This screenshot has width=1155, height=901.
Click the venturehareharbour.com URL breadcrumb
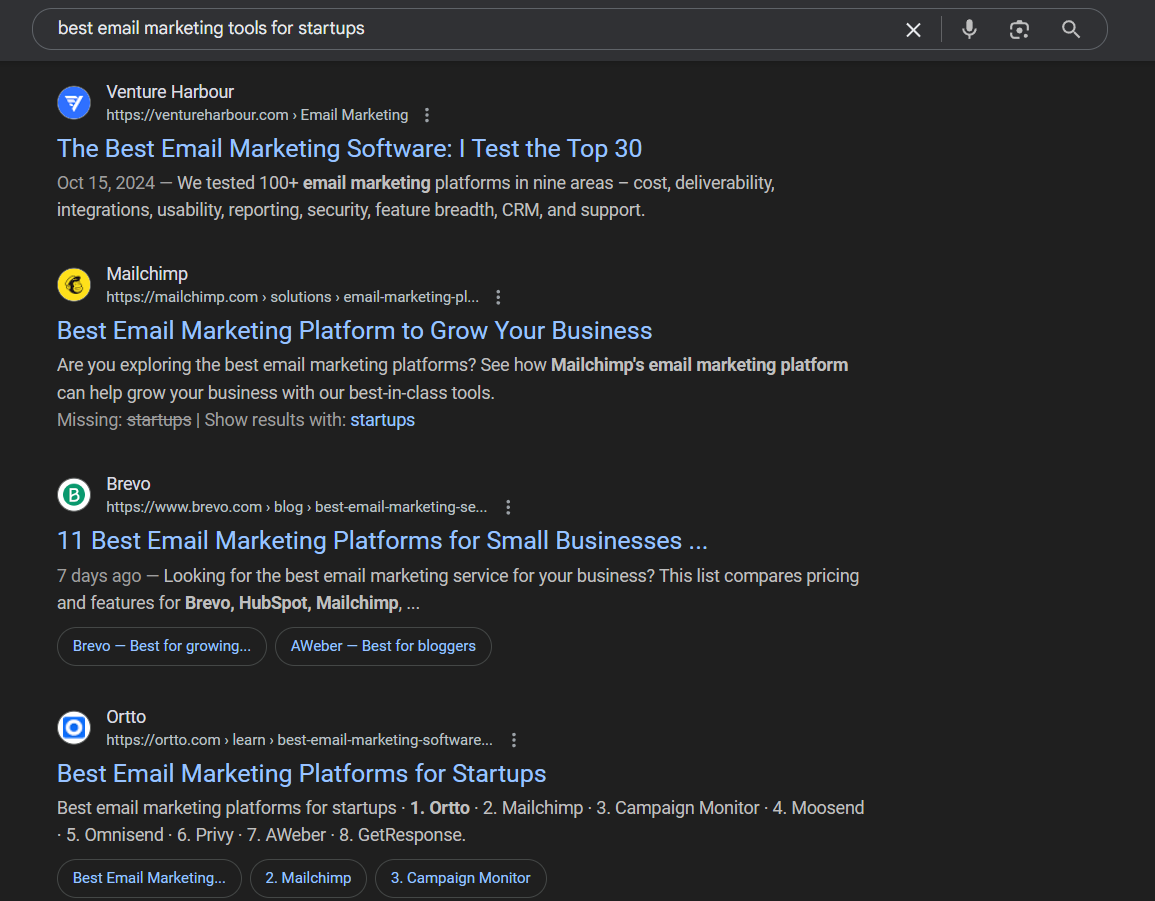pyautogui.click(x=257, y=115)
